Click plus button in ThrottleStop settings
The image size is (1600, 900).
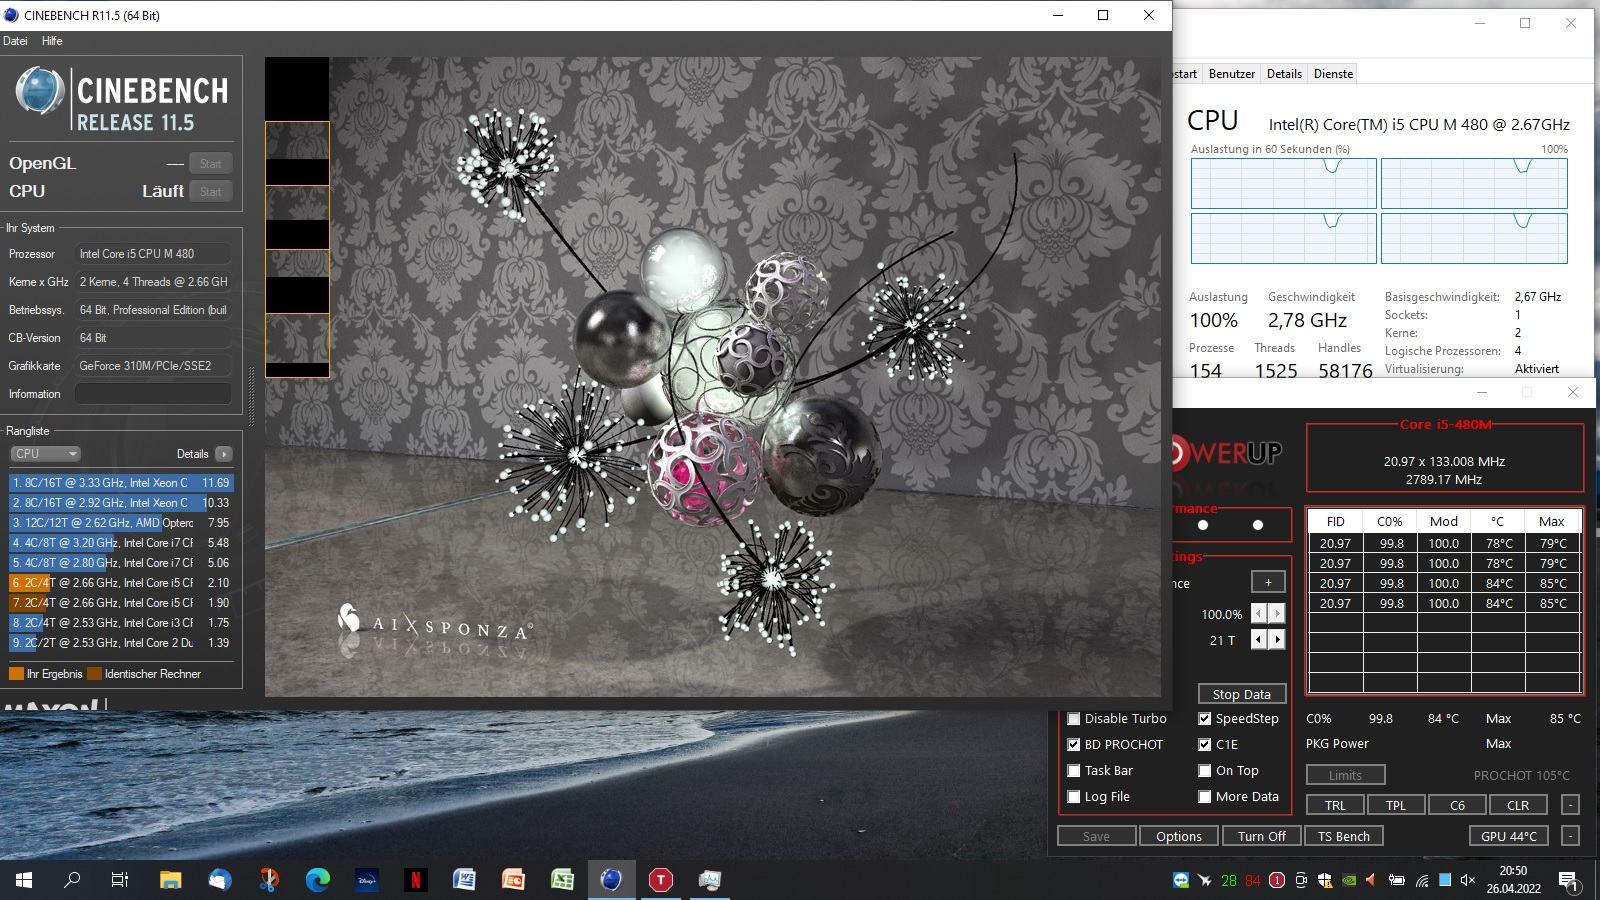pyautogui.click(x=1268, y=582)
